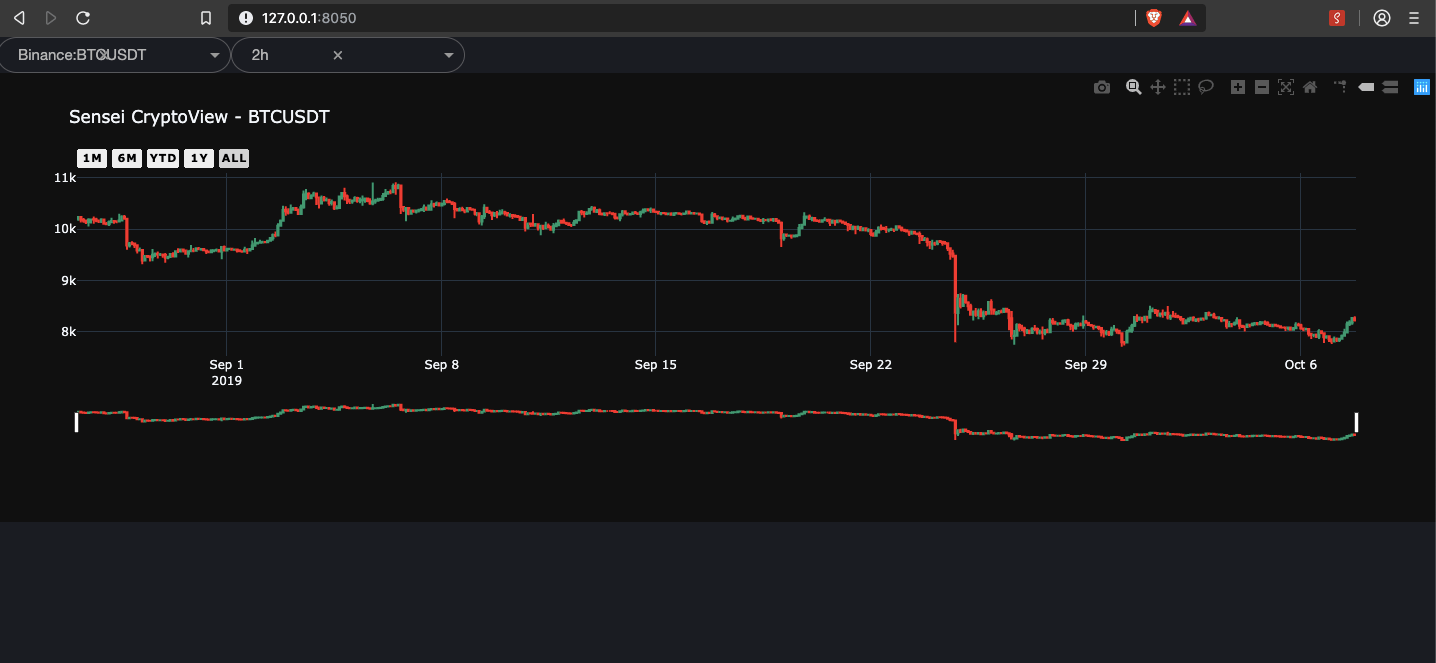The image size is (1436, 663).
Task: Click the left handle of the range slider
Action: tap(77, 421)
